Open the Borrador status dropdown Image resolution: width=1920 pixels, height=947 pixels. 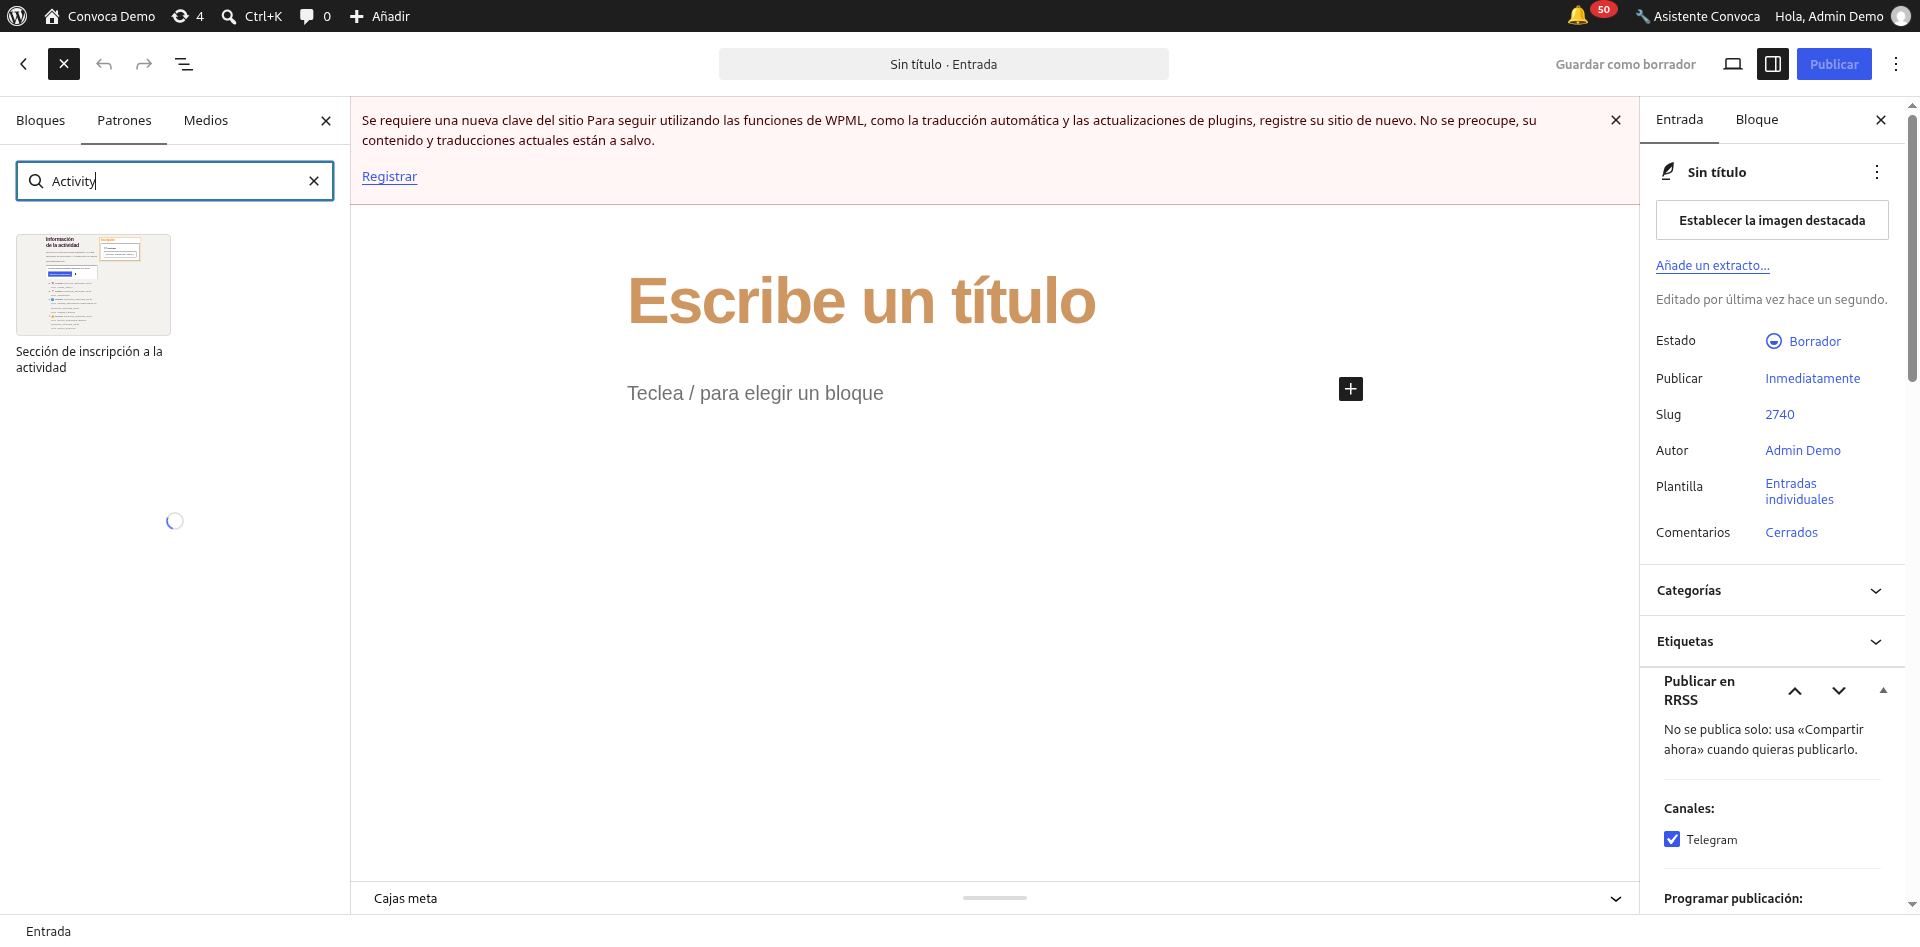[1804, 341]
